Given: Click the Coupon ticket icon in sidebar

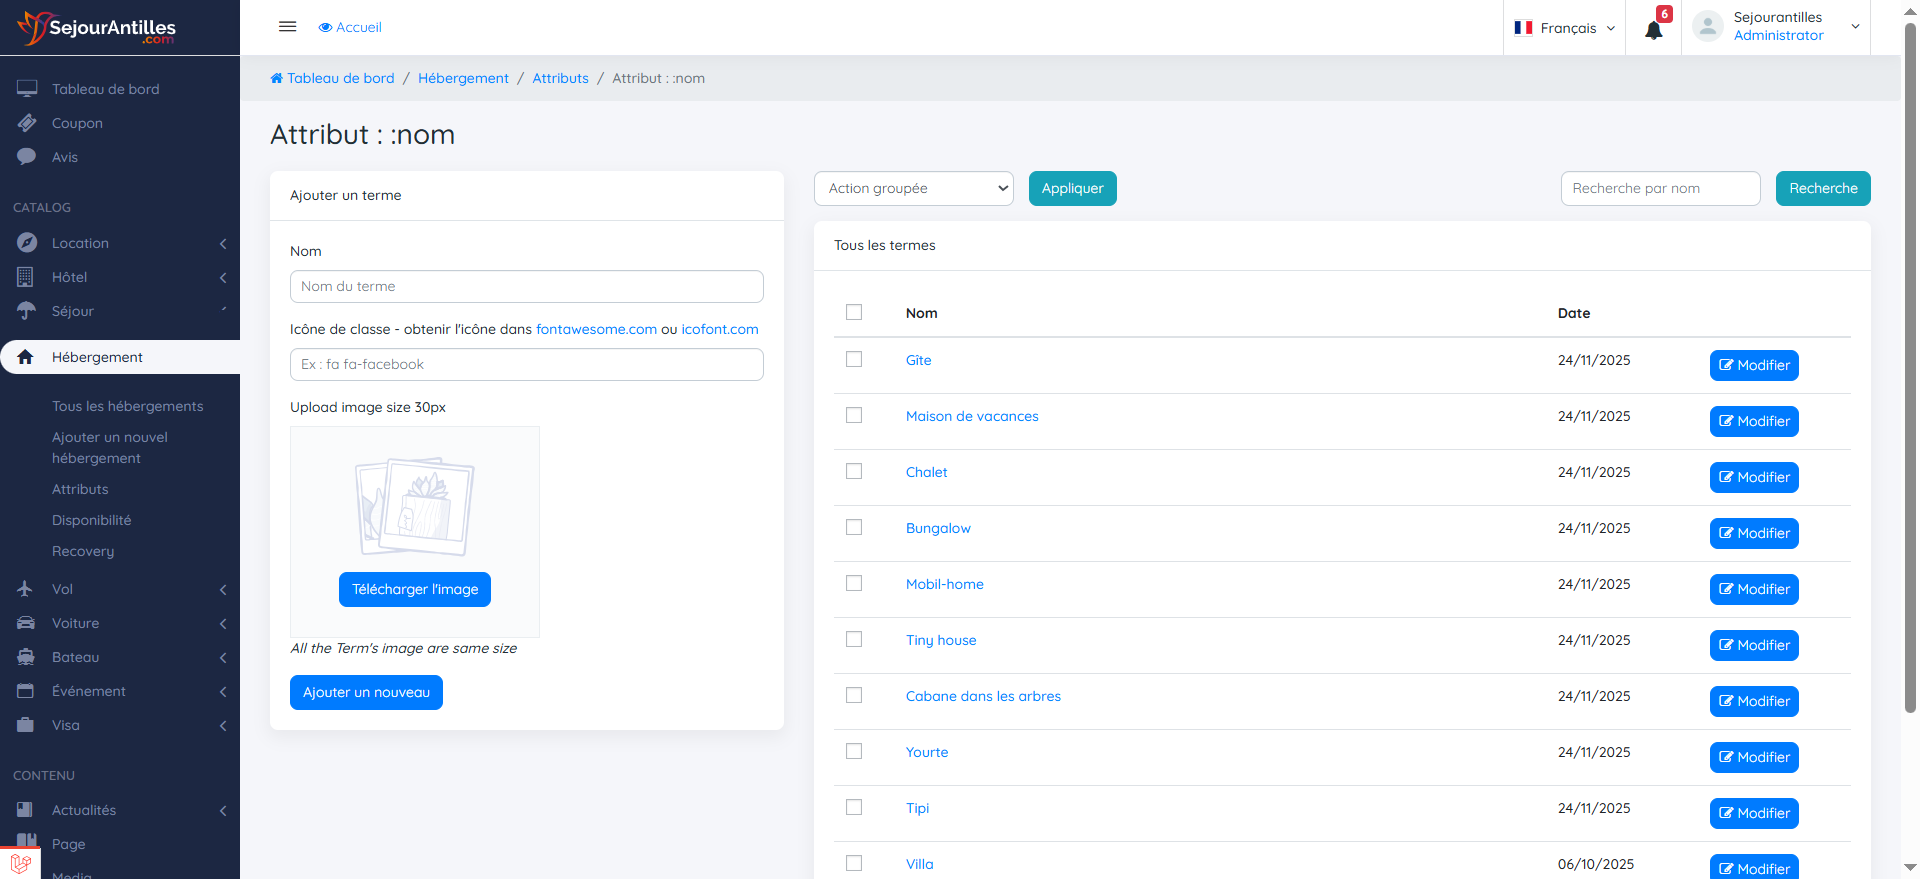Looking at the screenshot, I should (x=27, y=123).
